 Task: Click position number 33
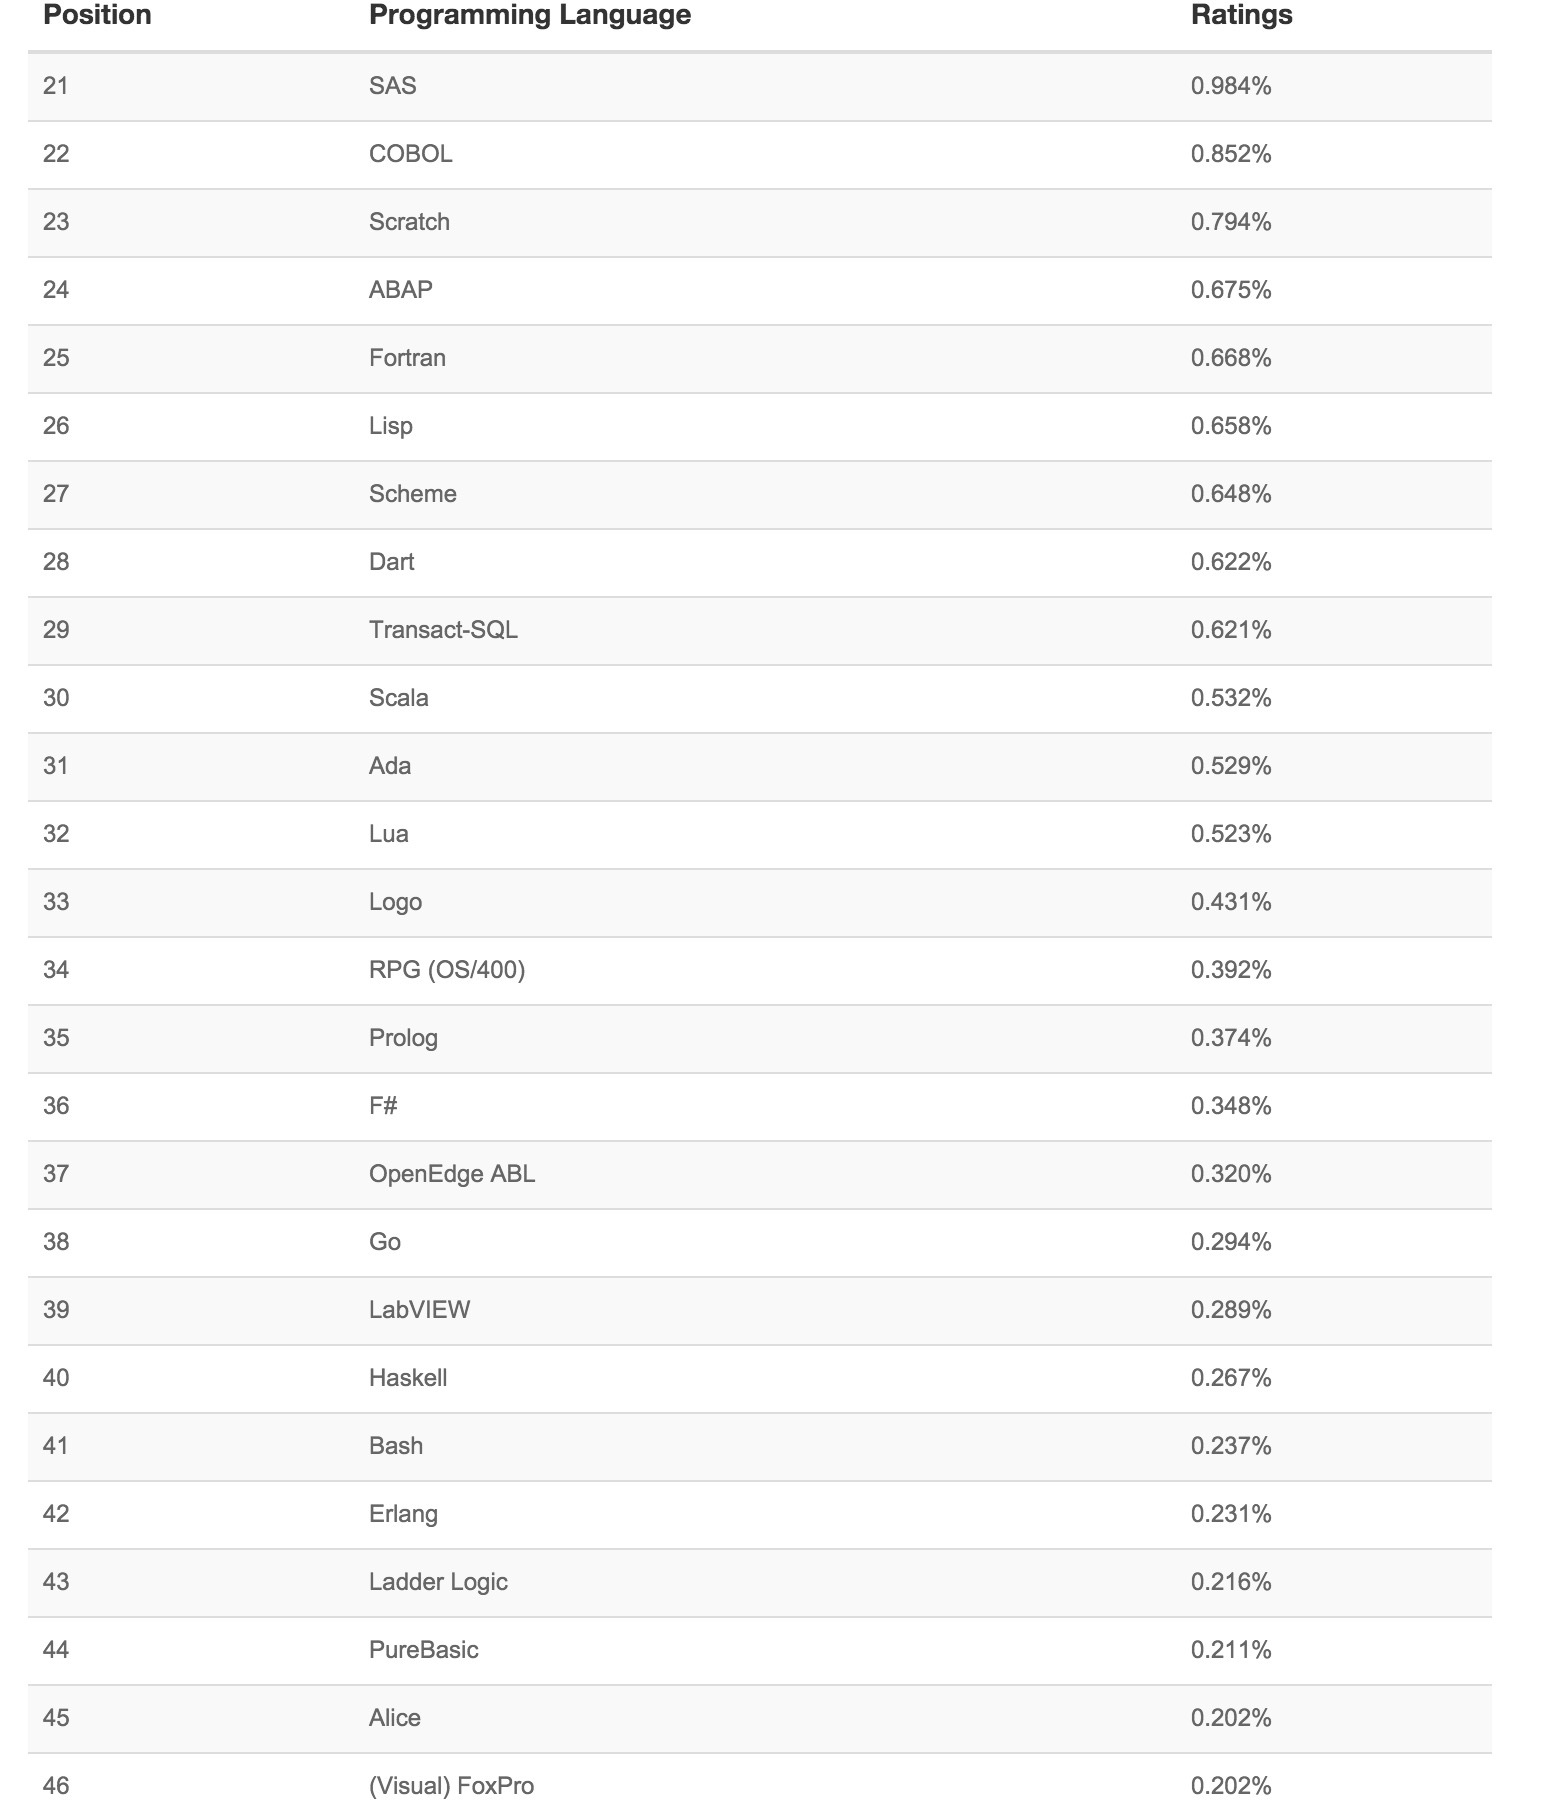56,902
